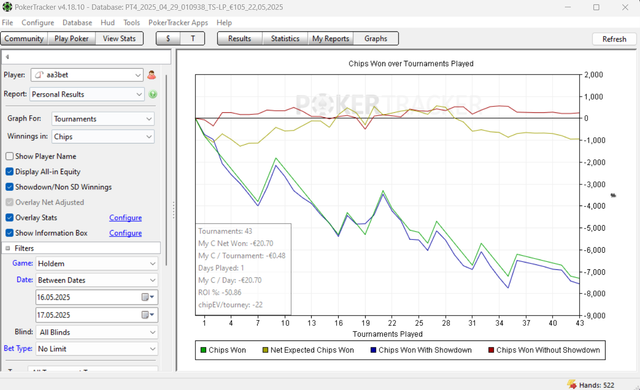The image size is (640, 390).
Task: Open the Results tab
Action: (x=240, y=38)
